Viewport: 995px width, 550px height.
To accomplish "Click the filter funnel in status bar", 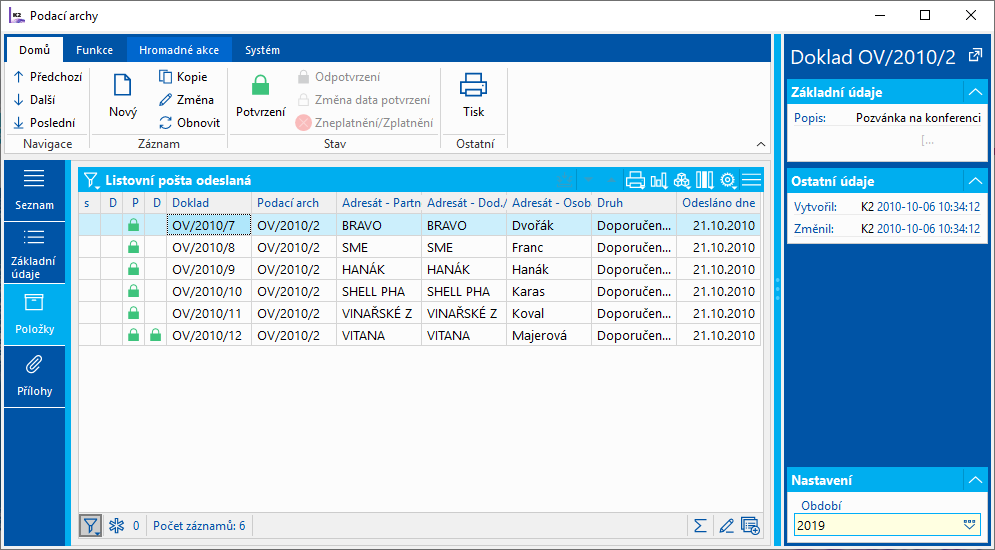I will [91, 526].
